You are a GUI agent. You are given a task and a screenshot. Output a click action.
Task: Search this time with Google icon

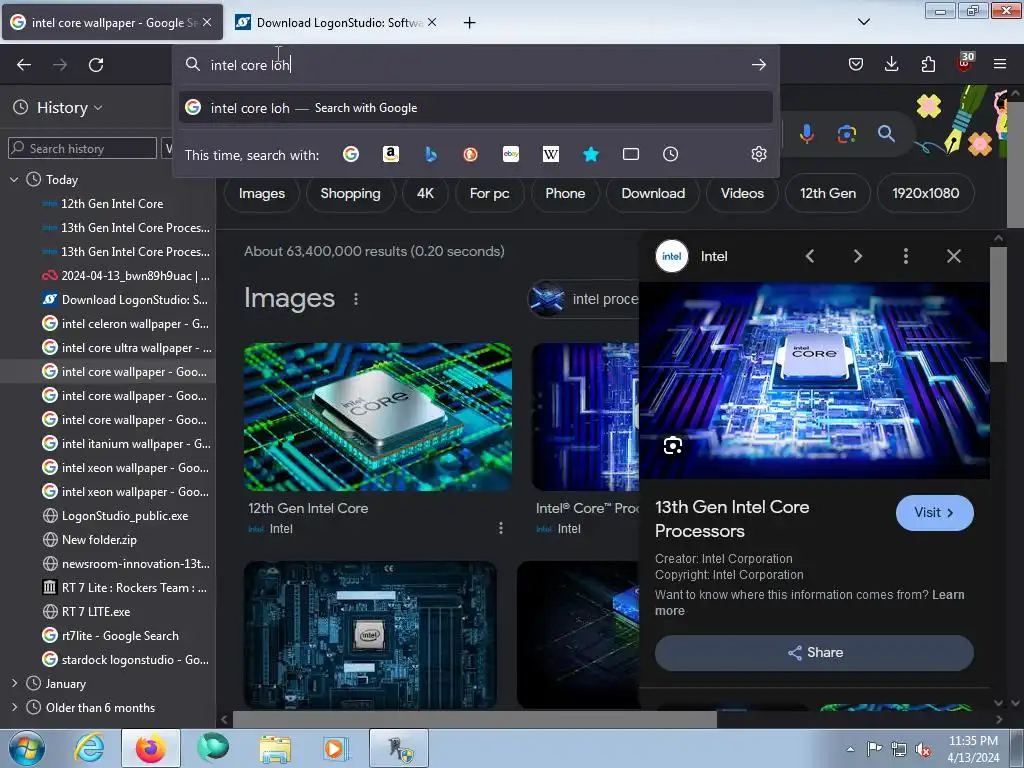pyautogui.click(x=351, y=154)
